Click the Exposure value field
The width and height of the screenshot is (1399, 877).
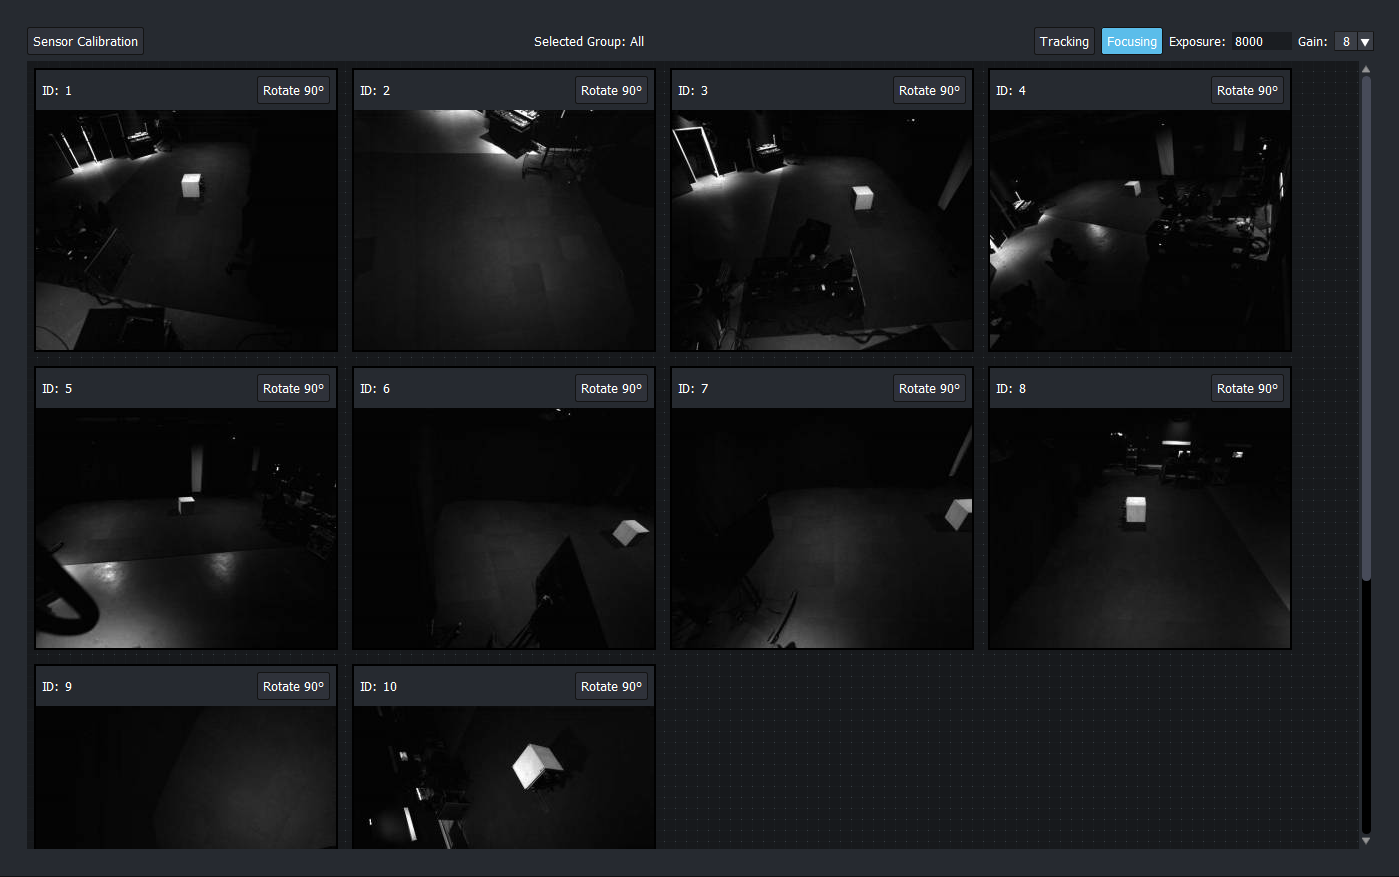tap(1260, 41)
